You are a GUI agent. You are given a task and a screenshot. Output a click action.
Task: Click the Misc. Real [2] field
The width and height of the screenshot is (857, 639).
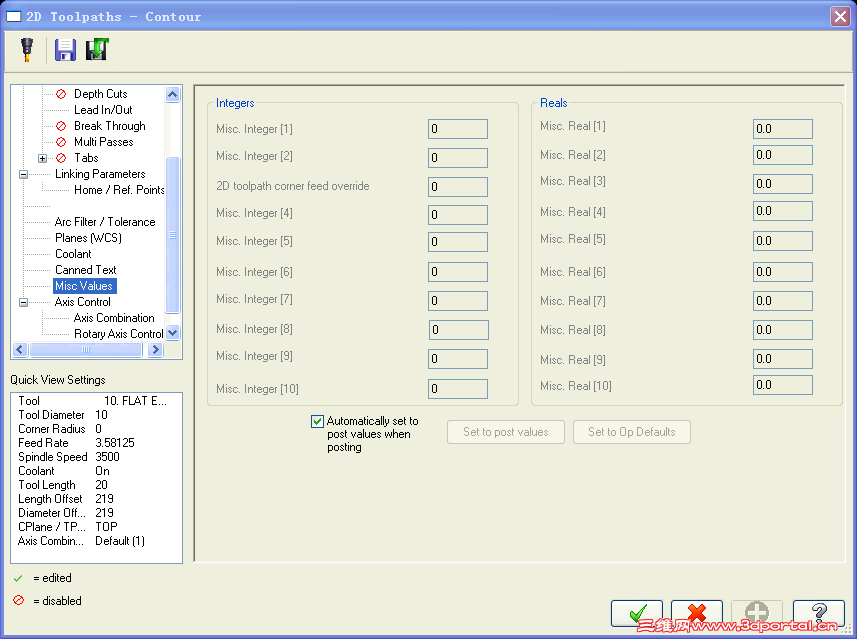pyautogui.click(x=783, y=155)
